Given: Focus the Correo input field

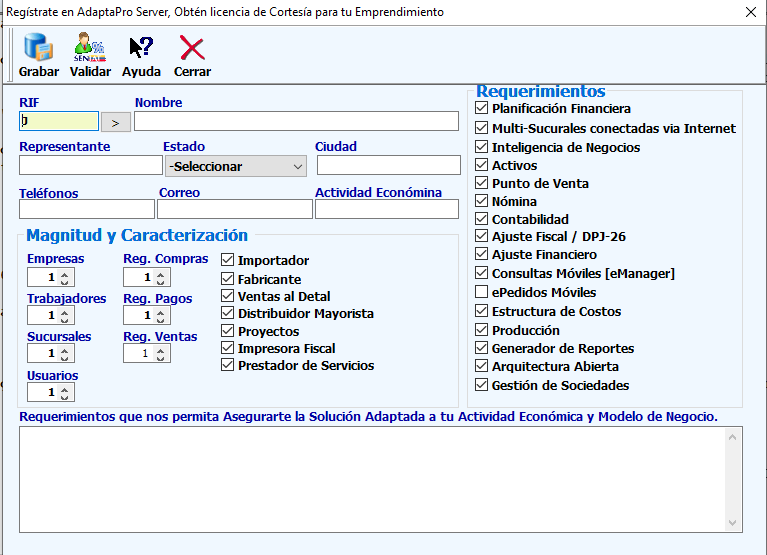Looking at the screenshot, I should click(234, 209).
